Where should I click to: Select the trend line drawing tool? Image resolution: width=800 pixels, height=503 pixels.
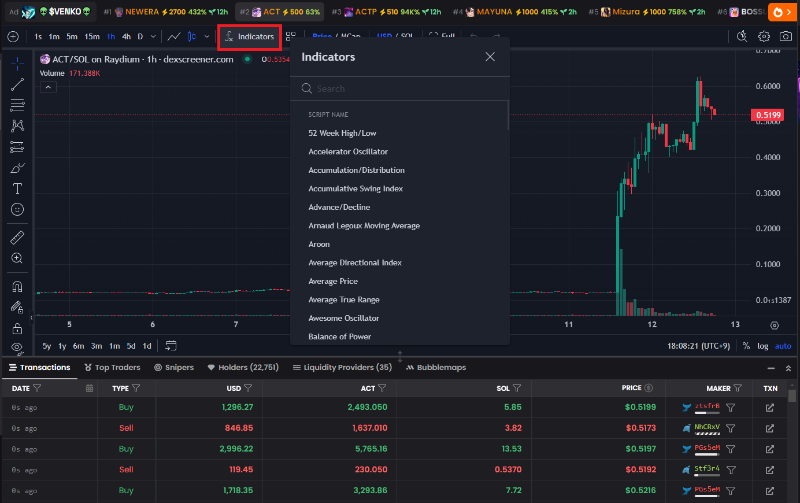[17, 85]
